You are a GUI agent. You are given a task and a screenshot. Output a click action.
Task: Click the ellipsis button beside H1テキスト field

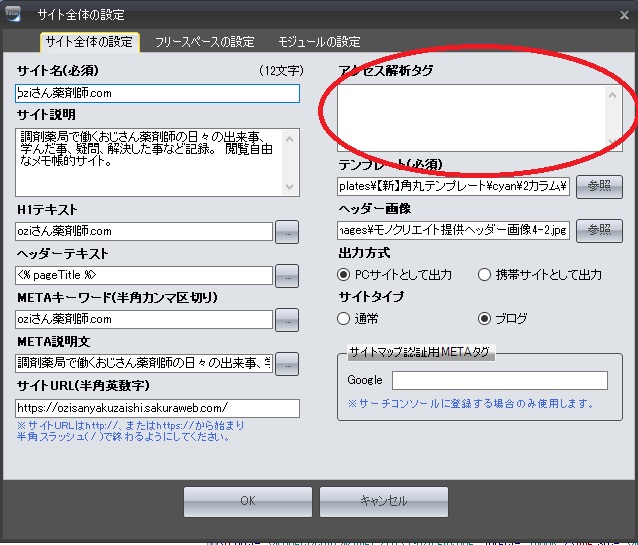coord(287,232)
